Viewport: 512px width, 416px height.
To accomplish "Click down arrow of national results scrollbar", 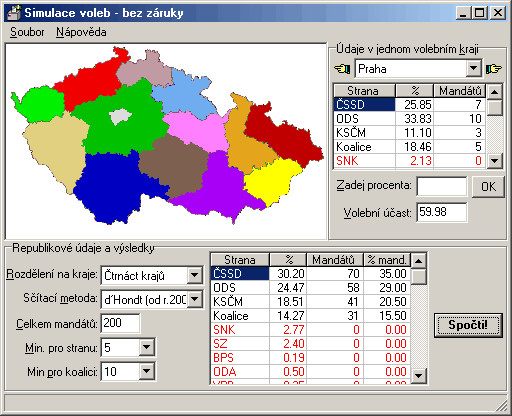I will click(419, 376).
